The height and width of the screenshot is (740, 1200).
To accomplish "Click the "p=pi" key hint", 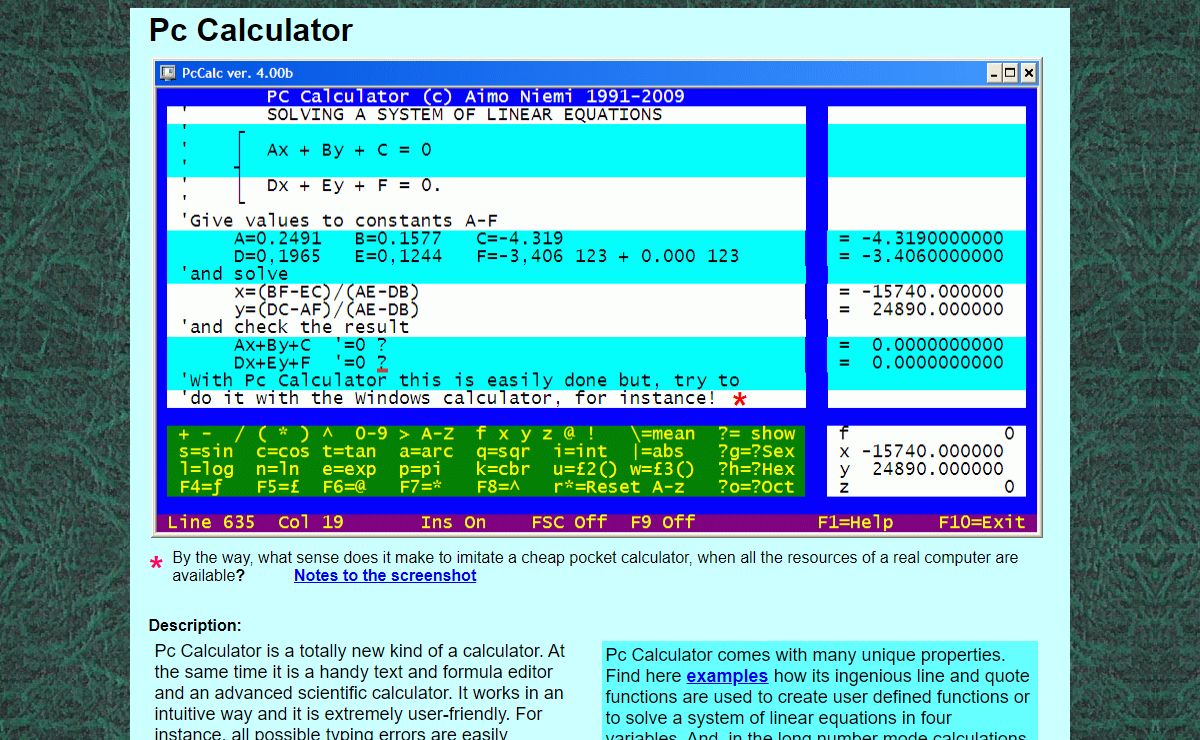I will pos(420,470).
